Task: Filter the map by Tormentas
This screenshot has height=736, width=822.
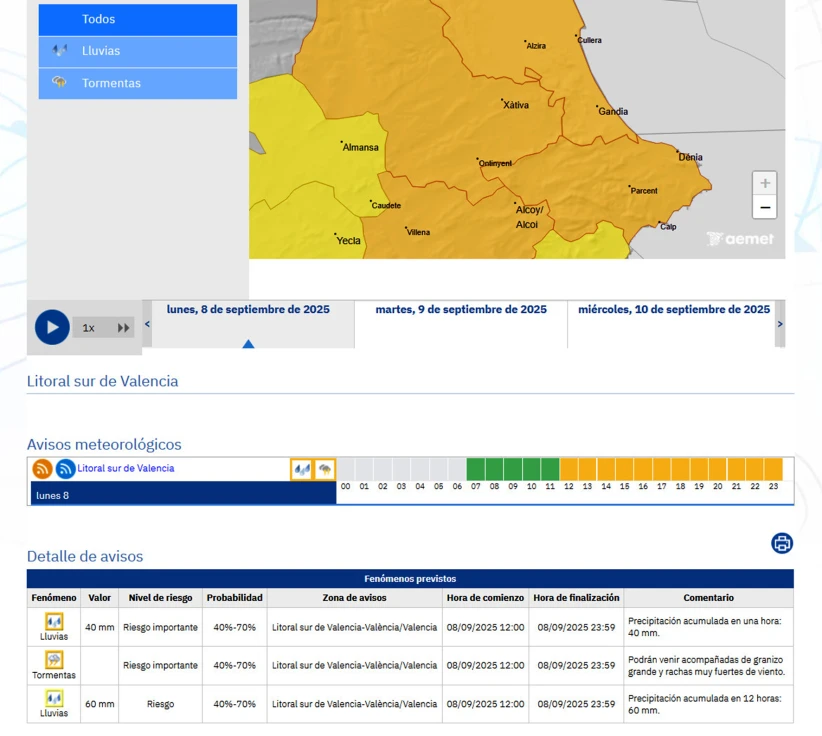Action: (138, 83)
